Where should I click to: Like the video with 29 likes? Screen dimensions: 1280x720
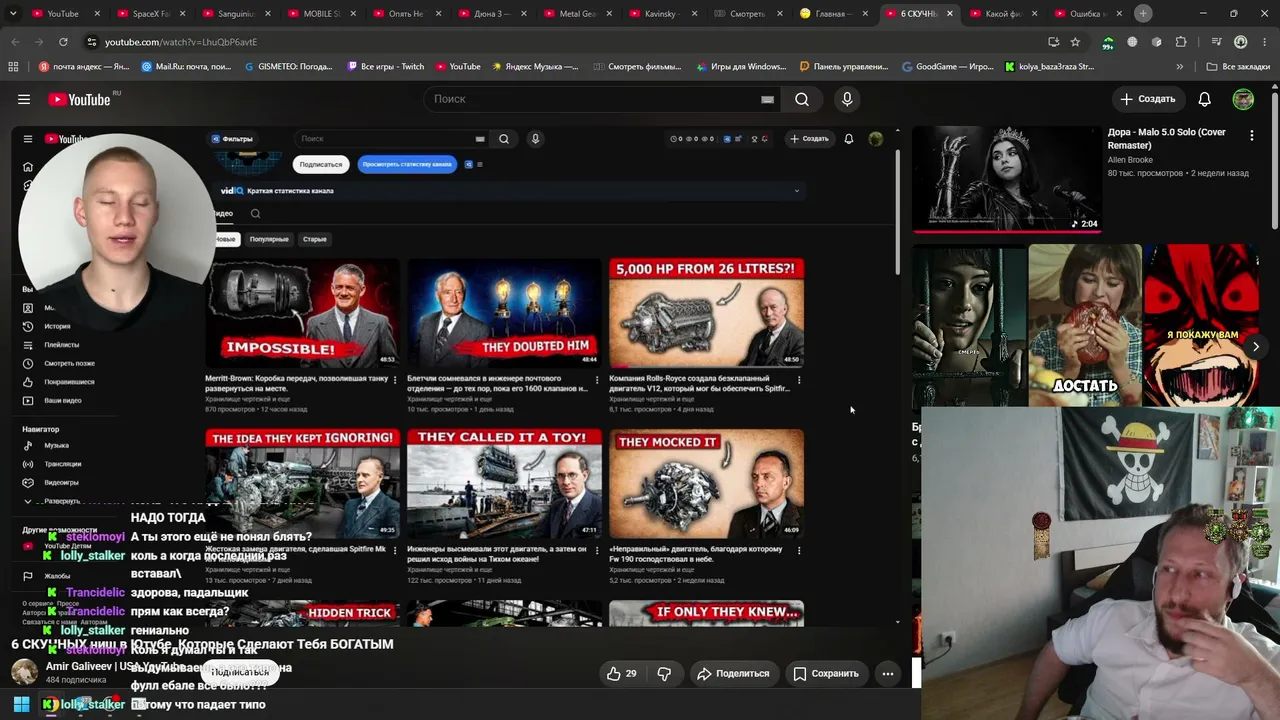pyautogui.click(x=621, y=674)
